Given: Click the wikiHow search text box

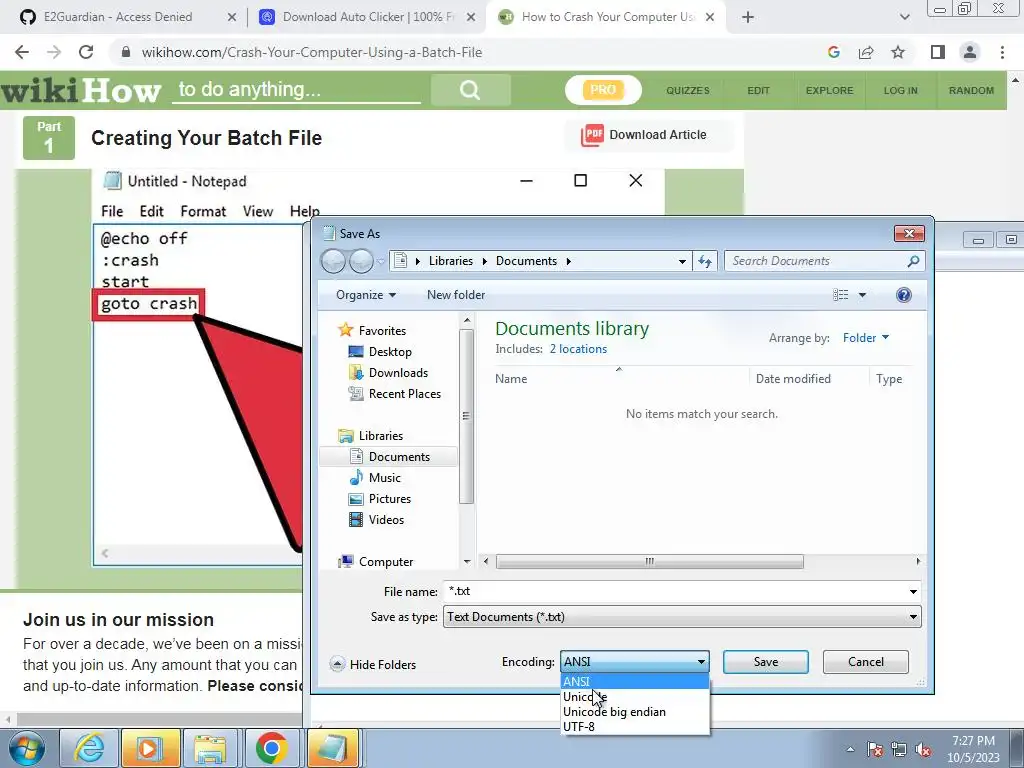Looking at the screenshot, I should (x=296, y=89).
